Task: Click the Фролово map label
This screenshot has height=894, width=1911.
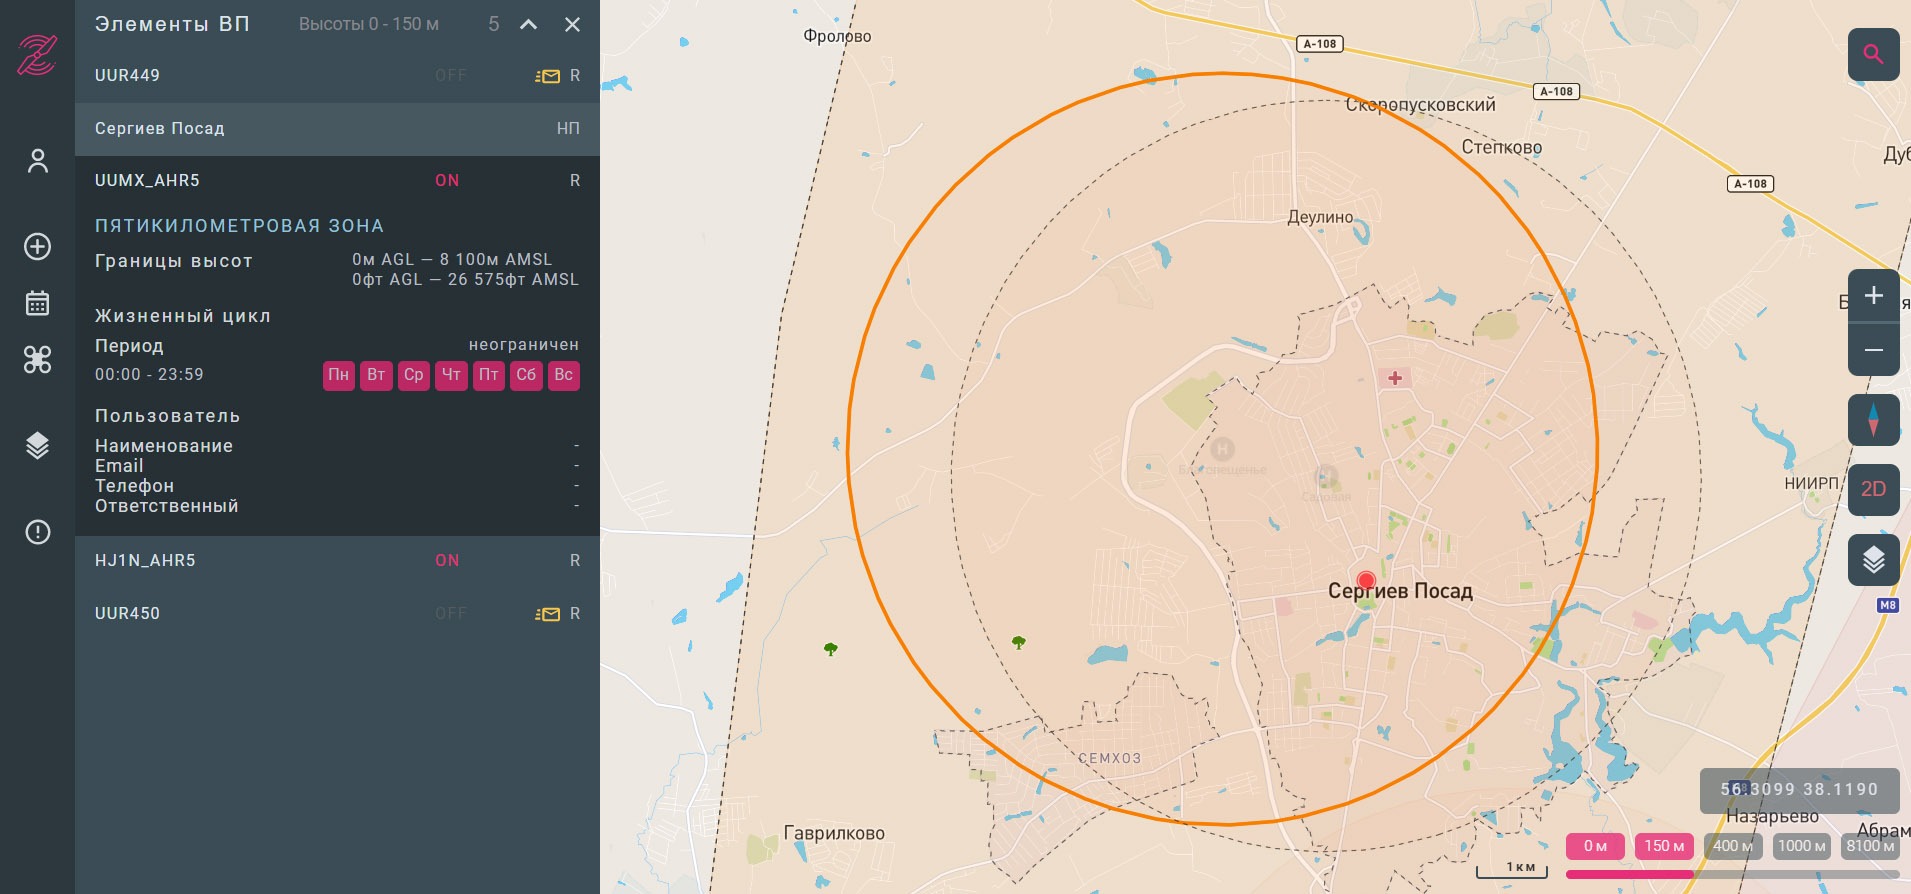Action: click(x=837, y=36)
